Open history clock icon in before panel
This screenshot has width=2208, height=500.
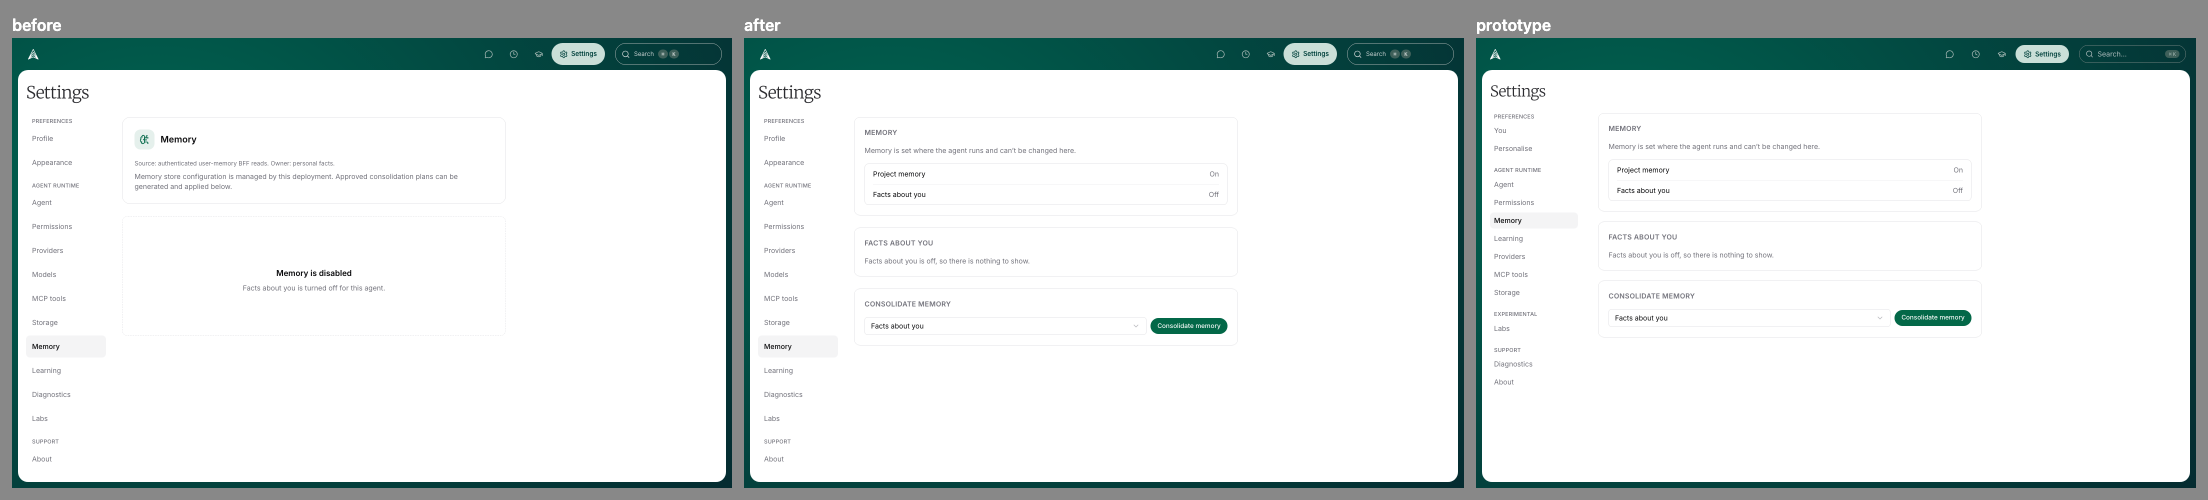513,54
